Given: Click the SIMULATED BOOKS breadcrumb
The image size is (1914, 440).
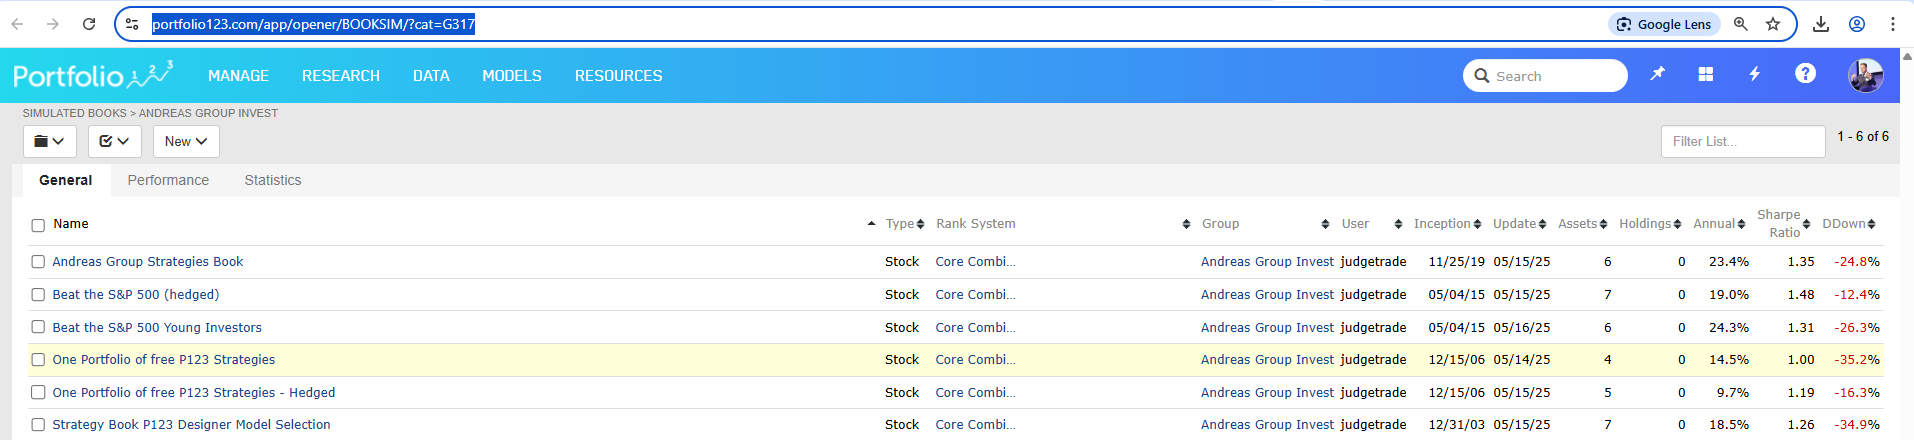Looking at the screenshot, I should click(x=75, y=113).
